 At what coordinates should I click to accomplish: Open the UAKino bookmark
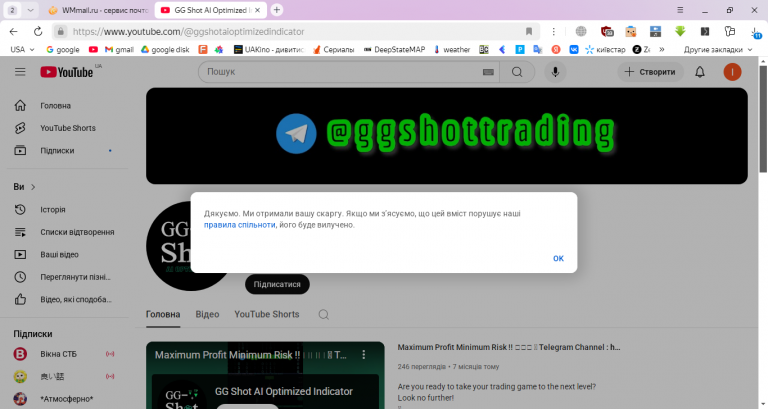pyautogui.click(x=269, y=49)
